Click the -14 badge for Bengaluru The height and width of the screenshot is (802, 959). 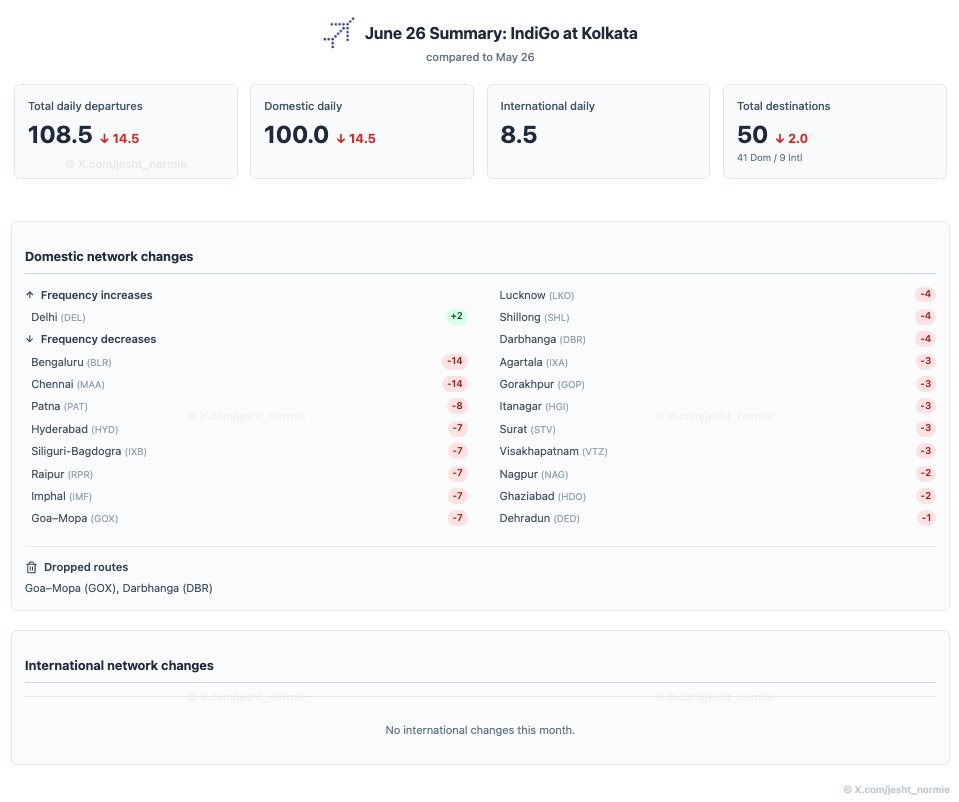point(454,361)
